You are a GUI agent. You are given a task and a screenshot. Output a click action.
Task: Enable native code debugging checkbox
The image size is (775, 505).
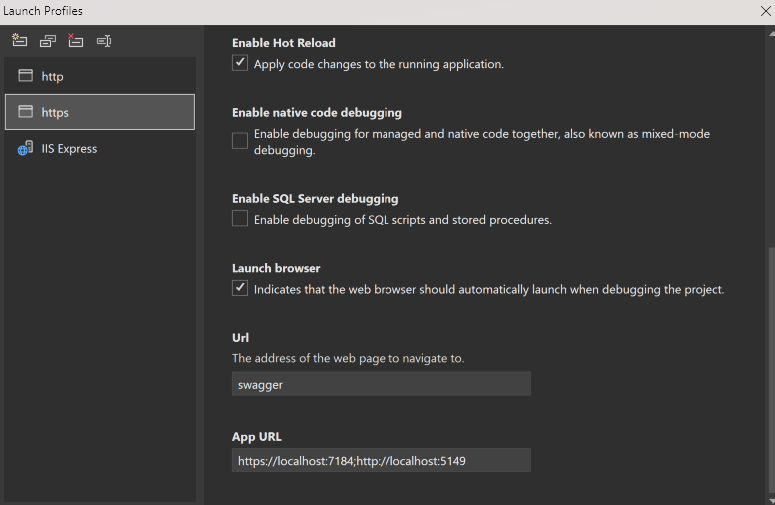pos(240,141)
